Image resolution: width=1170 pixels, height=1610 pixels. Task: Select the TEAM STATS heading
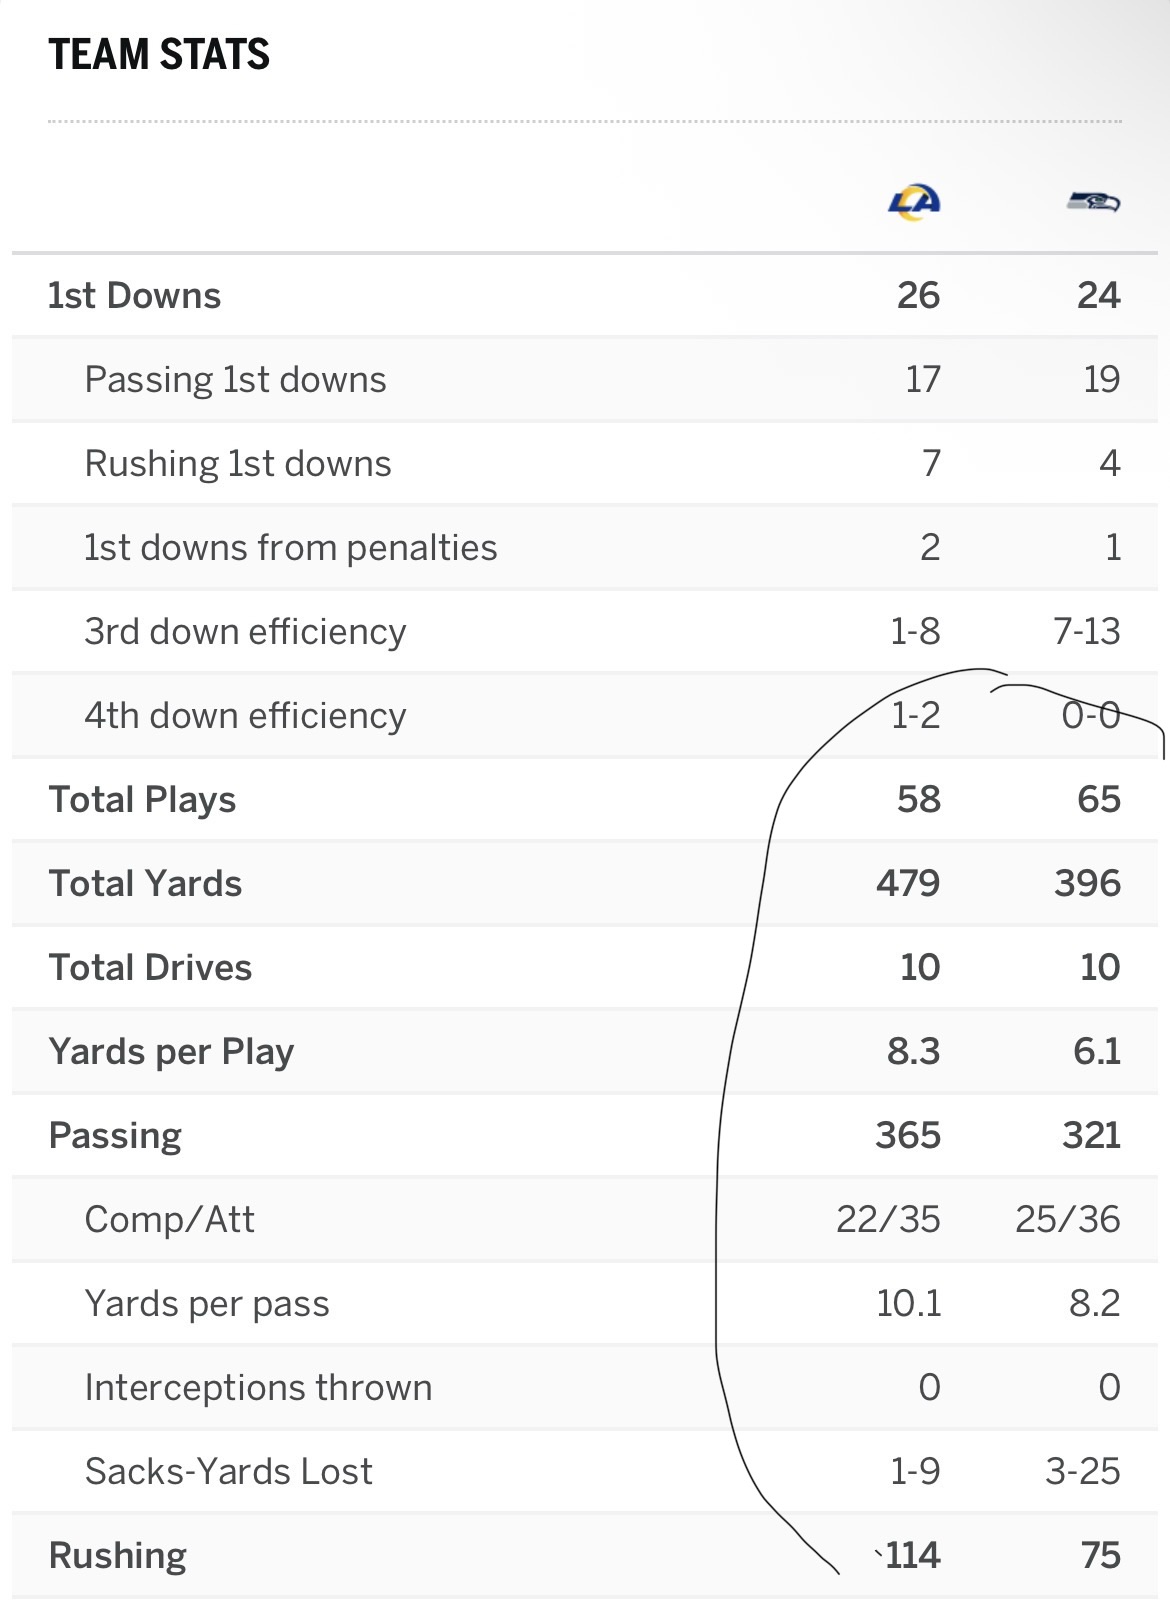pos(159,54)
